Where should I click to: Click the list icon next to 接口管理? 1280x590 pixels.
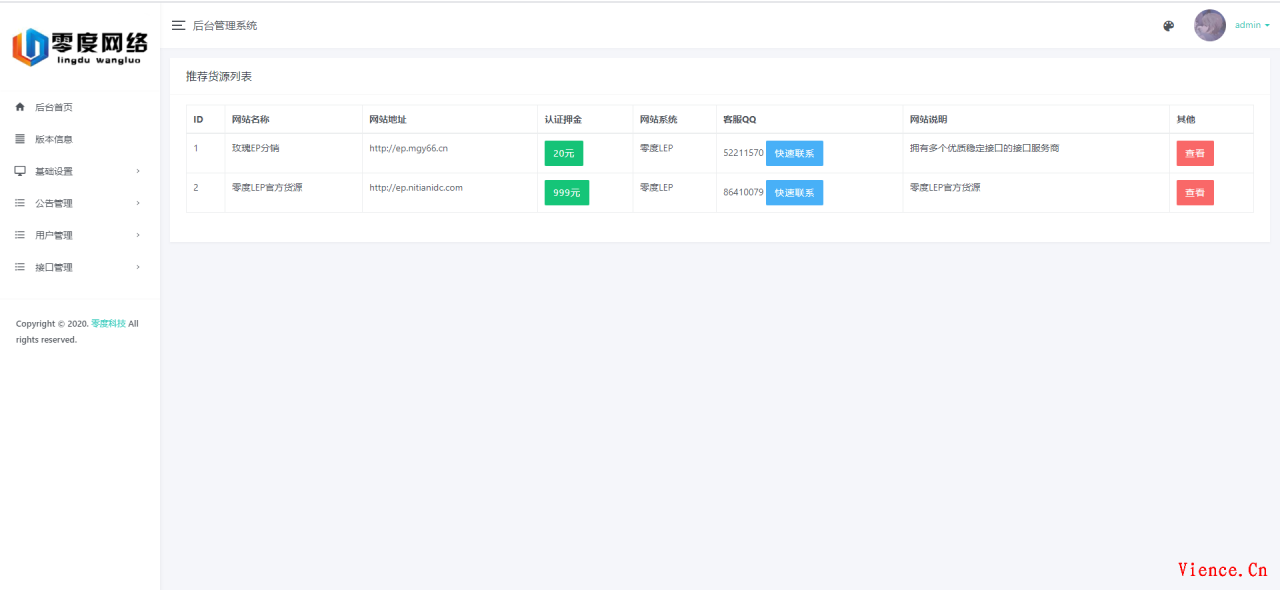[19, 267]
